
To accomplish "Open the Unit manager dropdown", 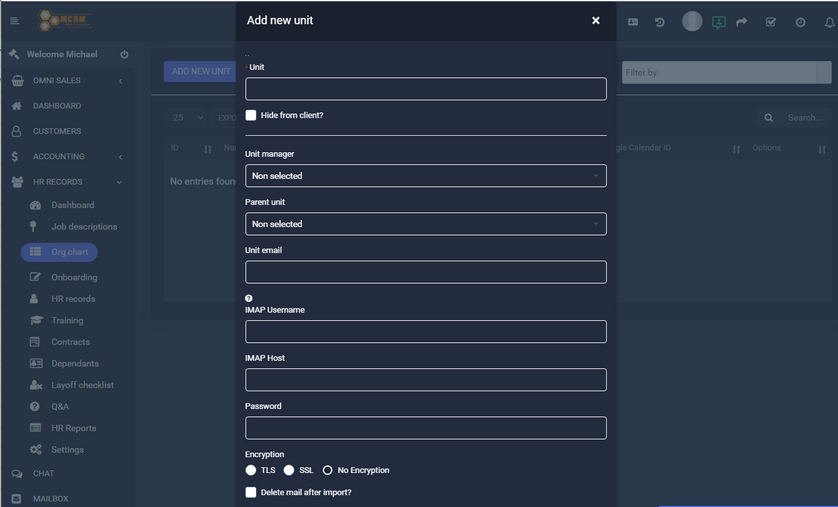I will click(x=425, y=176).
